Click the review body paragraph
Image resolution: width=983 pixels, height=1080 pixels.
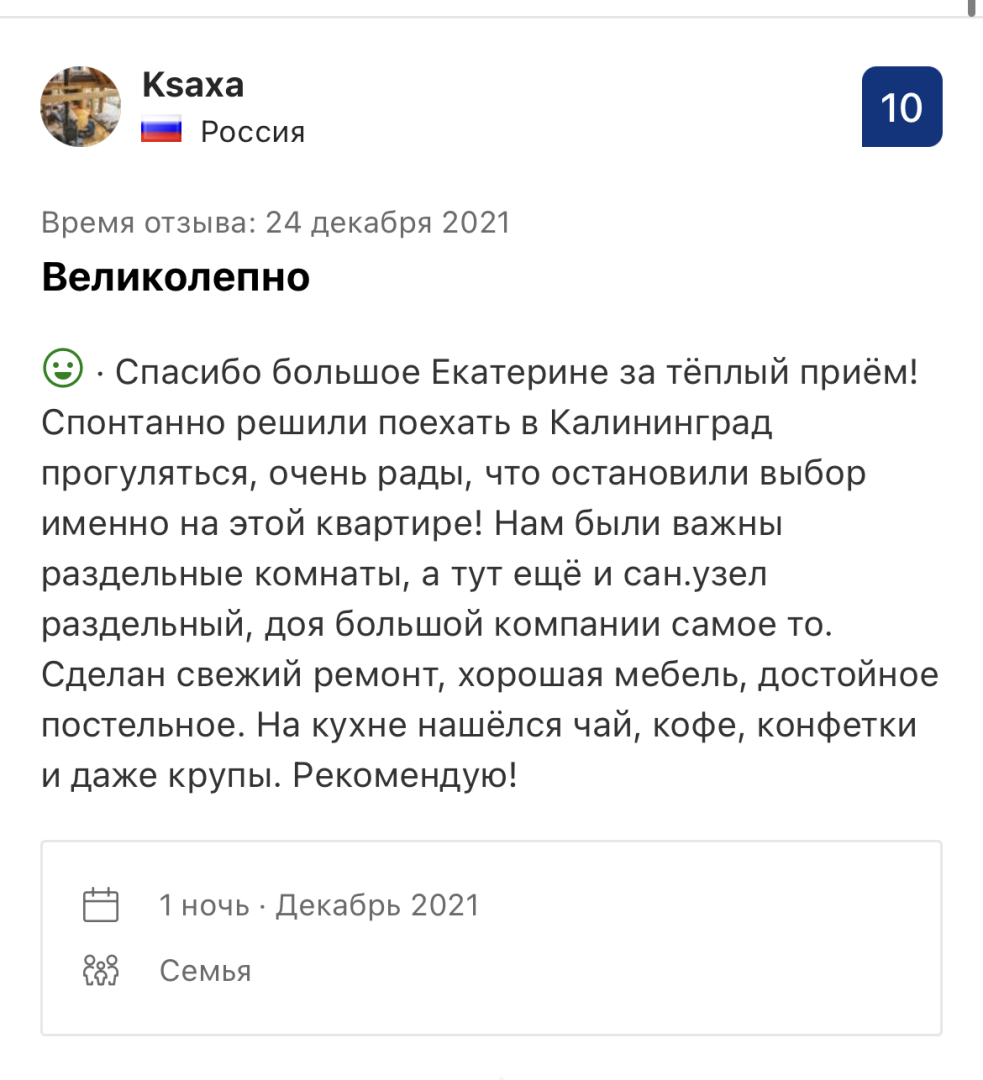coord(490,570)
